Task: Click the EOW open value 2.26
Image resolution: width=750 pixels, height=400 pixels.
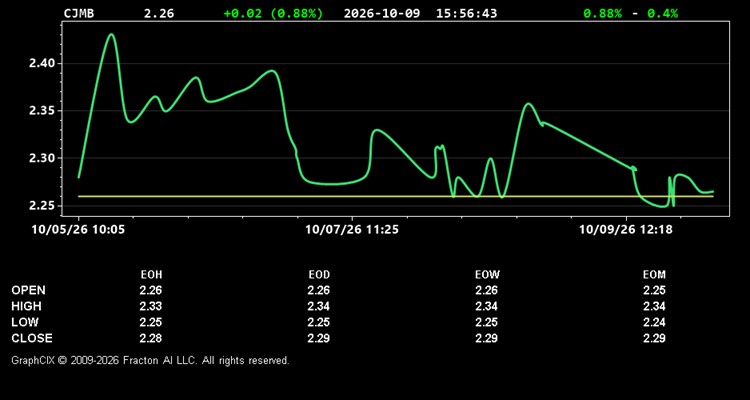Action: coord(486,290)
